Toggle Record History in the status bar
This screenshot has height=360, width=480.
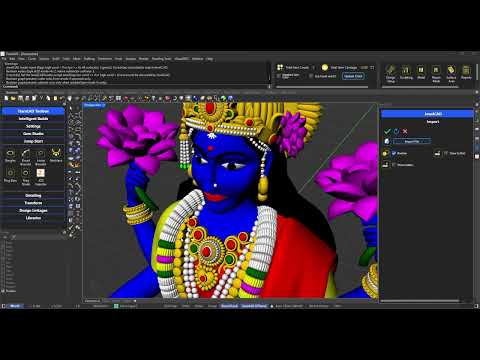(x=318, y=306)
